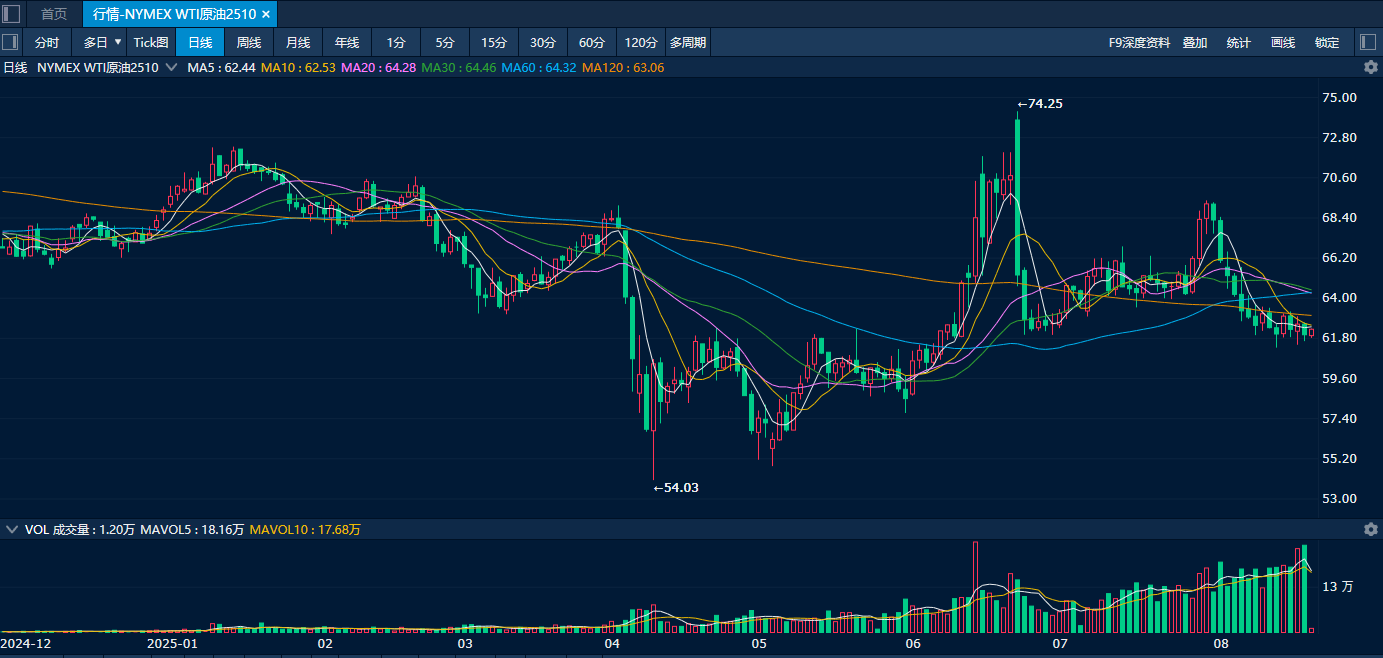Switch on 统计 statistics mode
Image resolution: width=1383 pixels, height=658 pixels.
1239,43
